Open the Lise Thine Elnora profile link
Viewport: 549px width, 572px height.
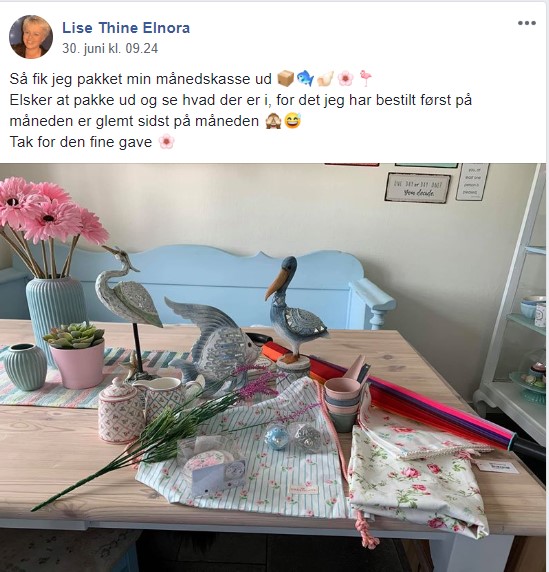126,28
